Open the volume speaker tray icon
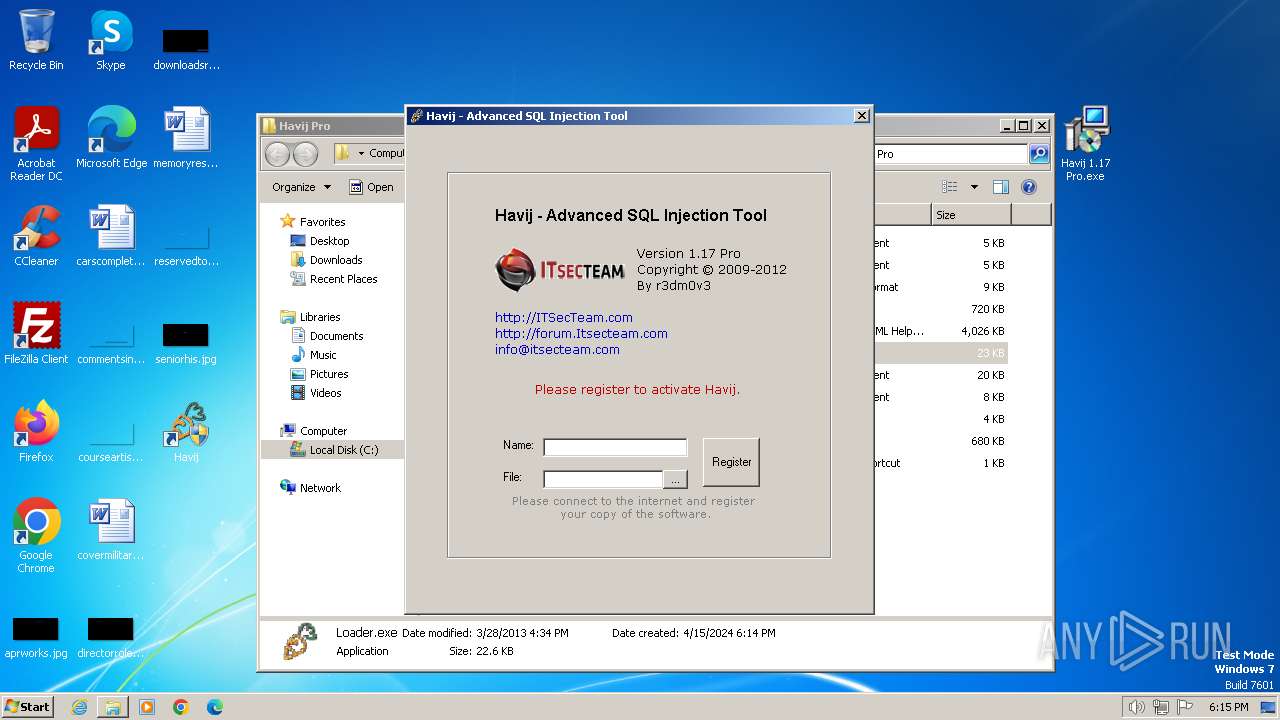 point(1136,707)
